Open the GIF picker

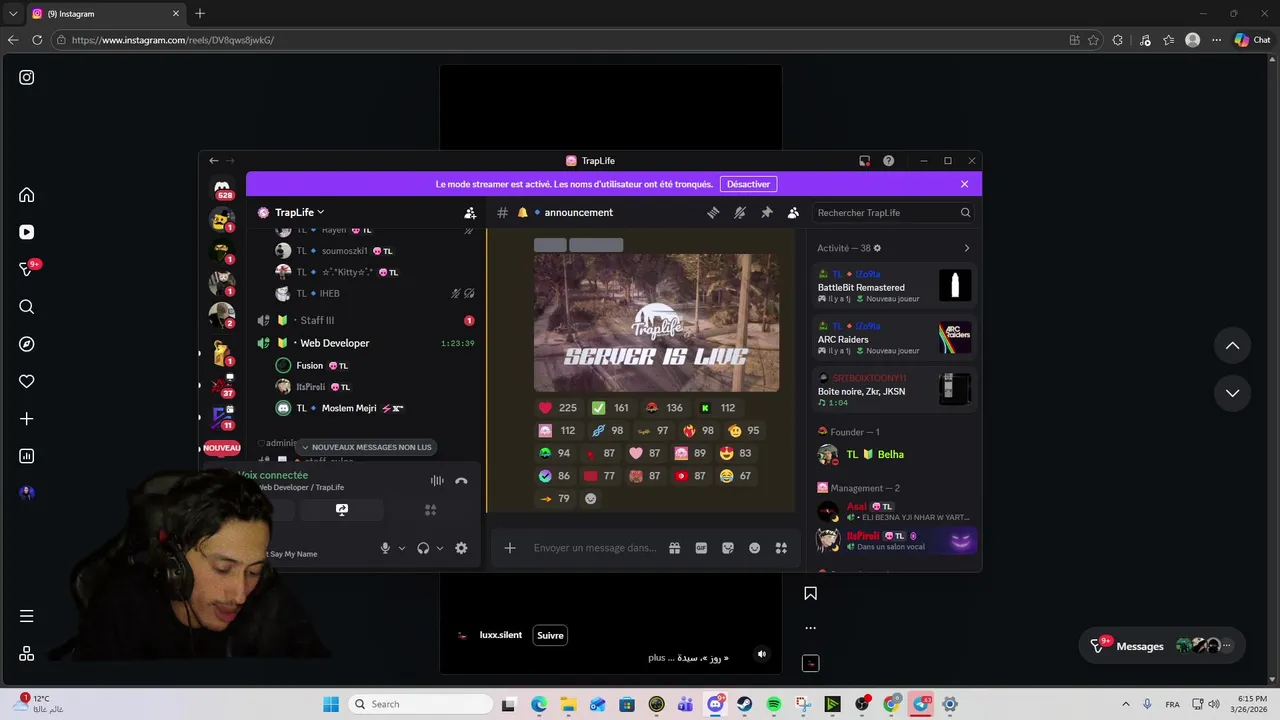click(701, 548)
